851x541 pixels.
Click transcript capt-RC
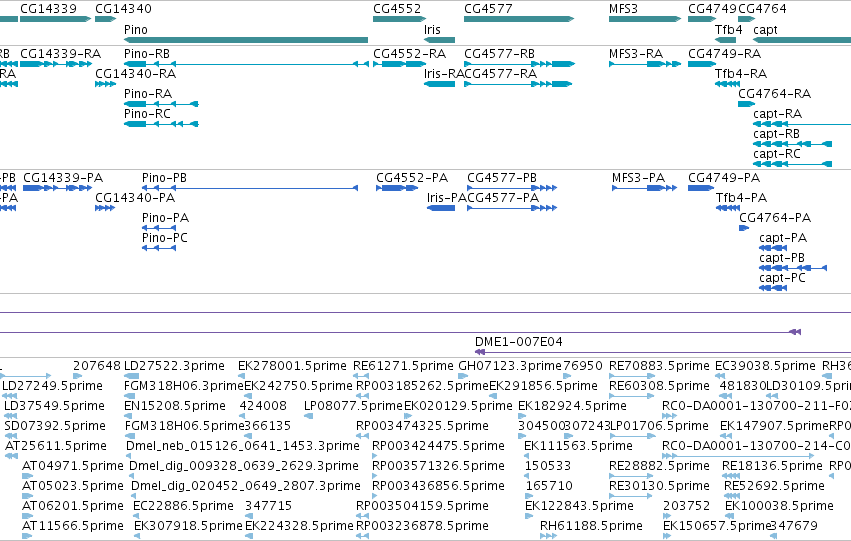pos(792,164)
